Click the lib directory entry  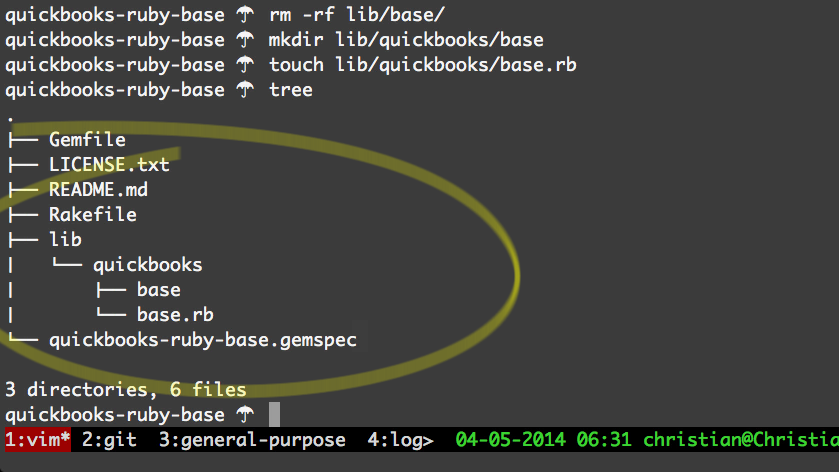[65, 240]
